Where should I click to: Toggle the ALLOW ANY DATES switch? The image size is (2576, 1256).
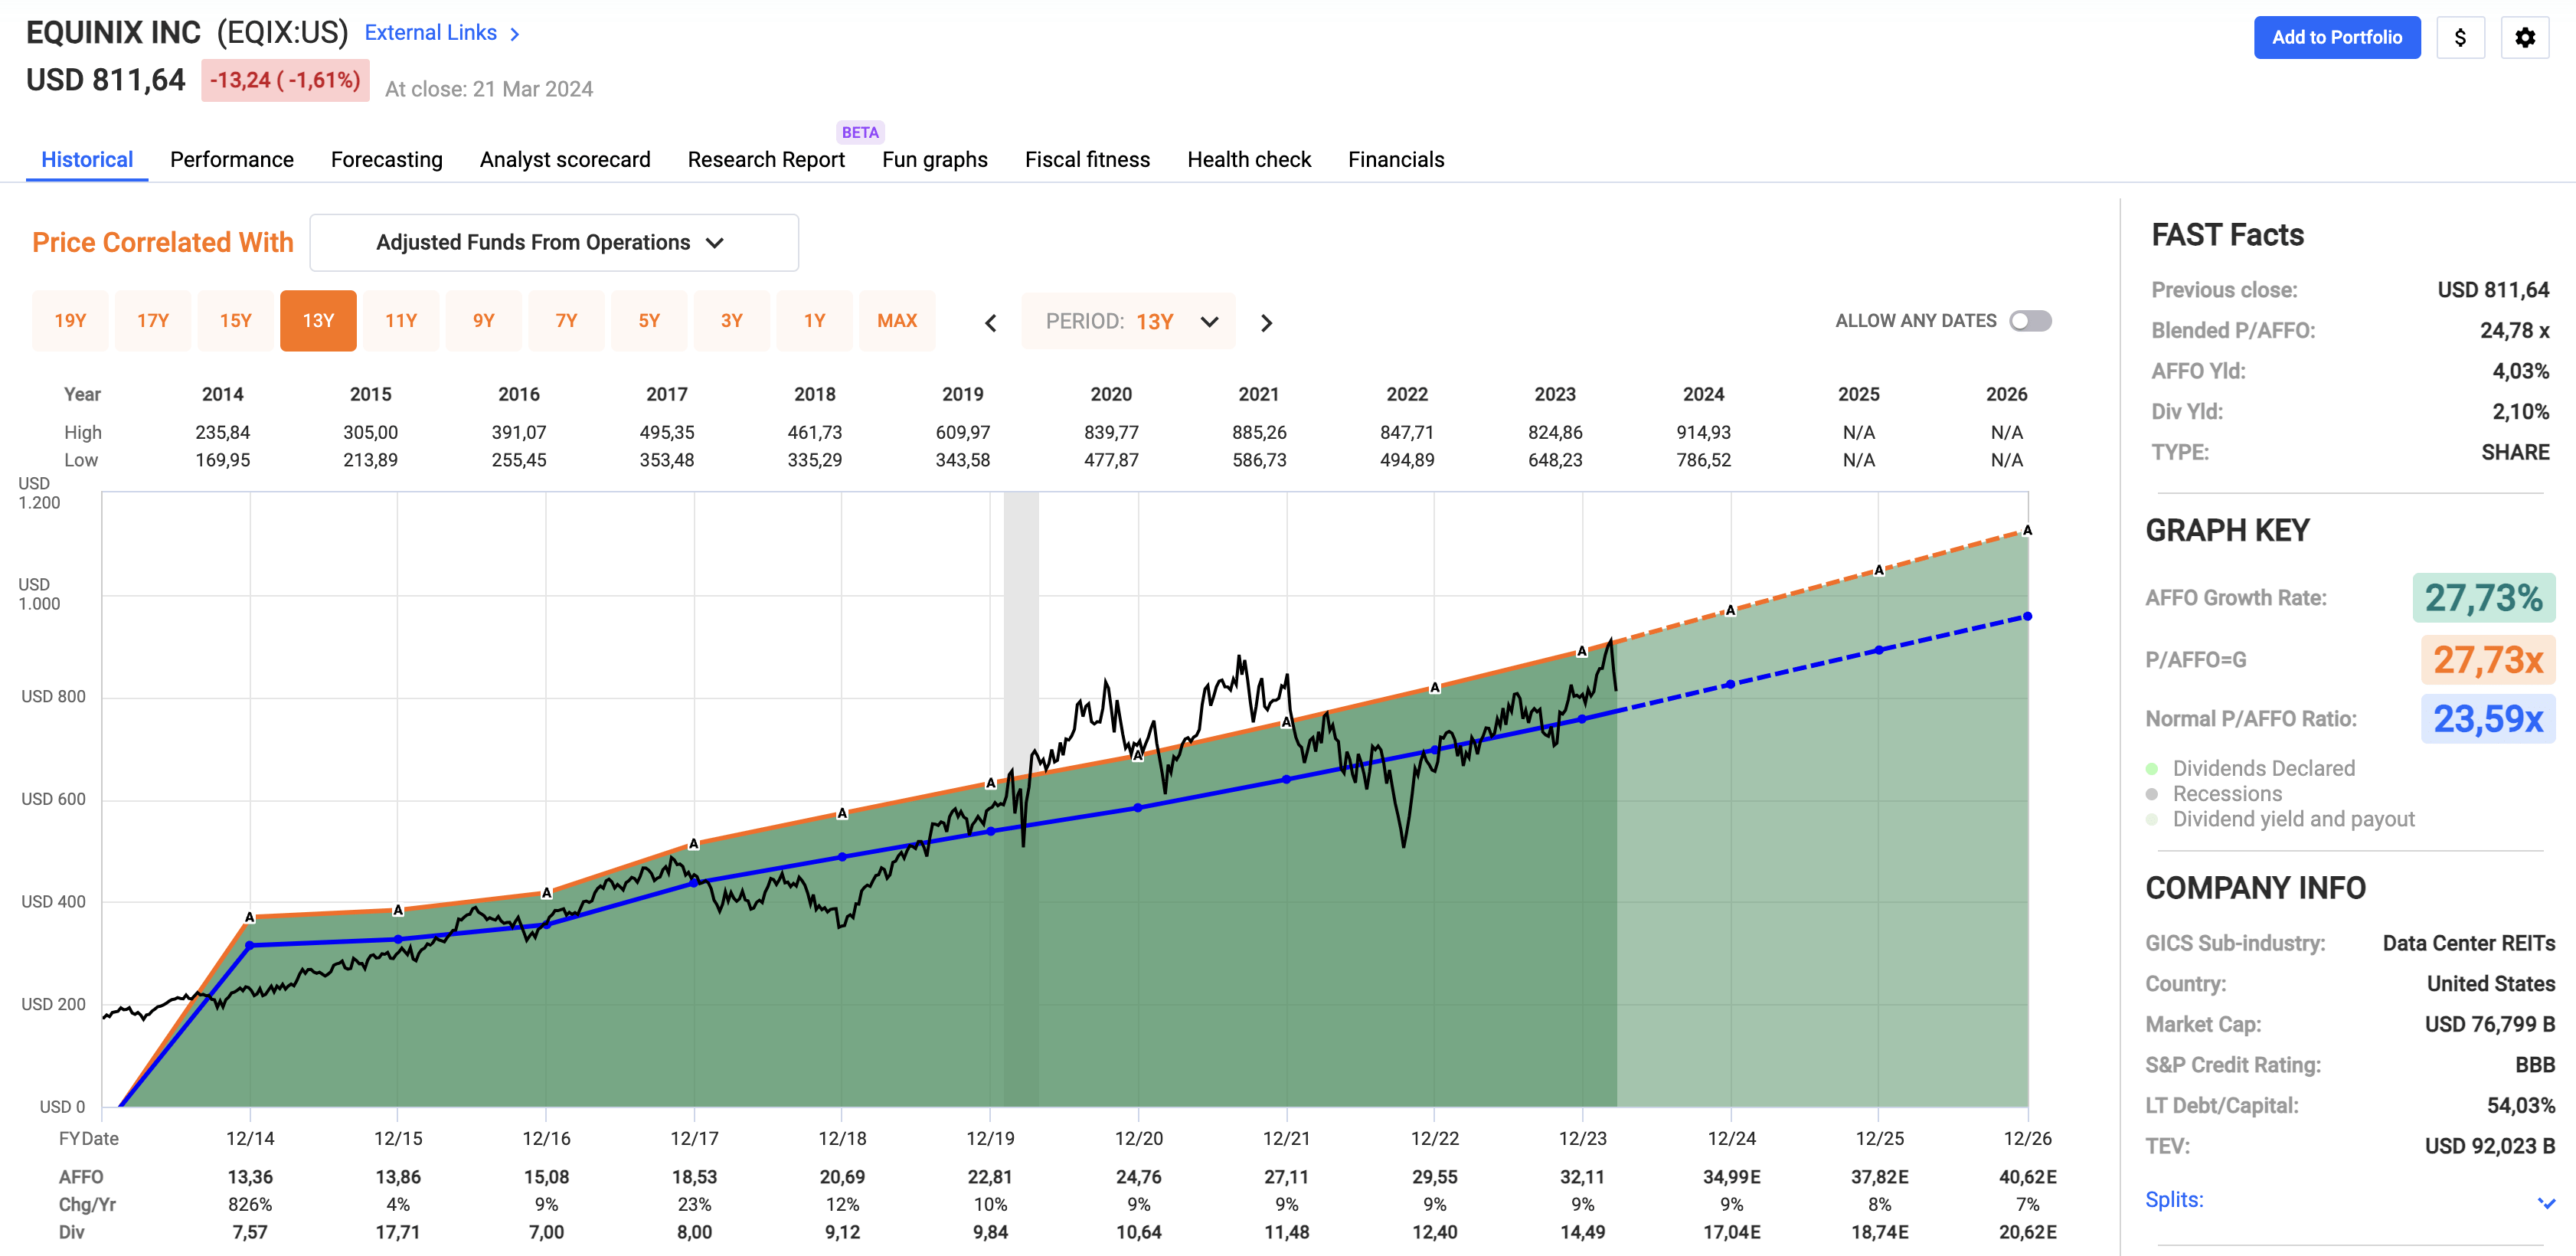click(2032, 320)
